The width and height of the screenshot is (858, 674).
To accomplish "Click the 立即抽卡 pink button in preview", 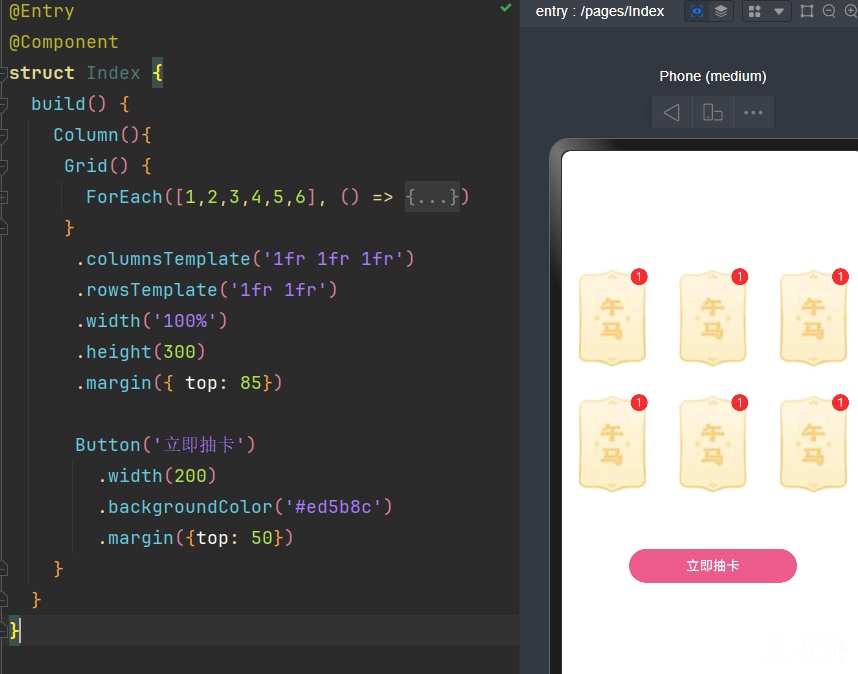I will 712,566.
